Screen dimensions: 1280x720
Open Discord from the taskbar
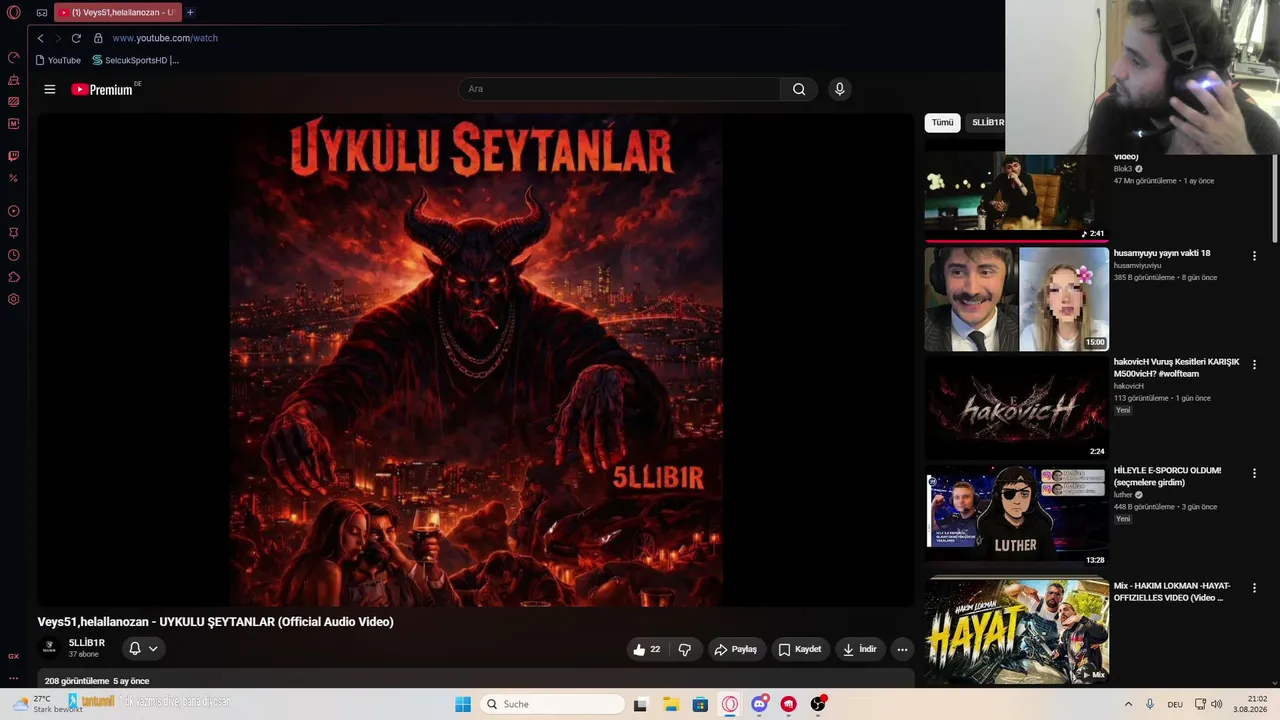click(x=759, y=704)
